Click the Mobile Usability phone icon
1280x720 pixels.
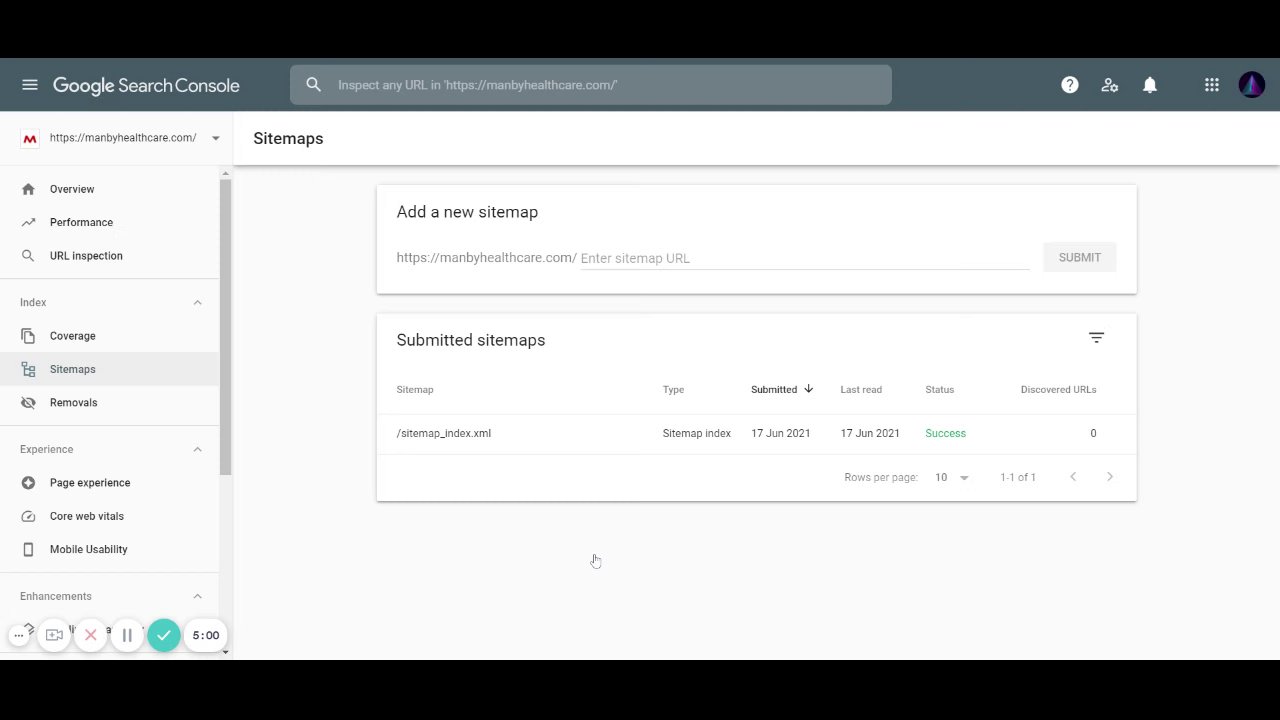(x=28, y=549)
